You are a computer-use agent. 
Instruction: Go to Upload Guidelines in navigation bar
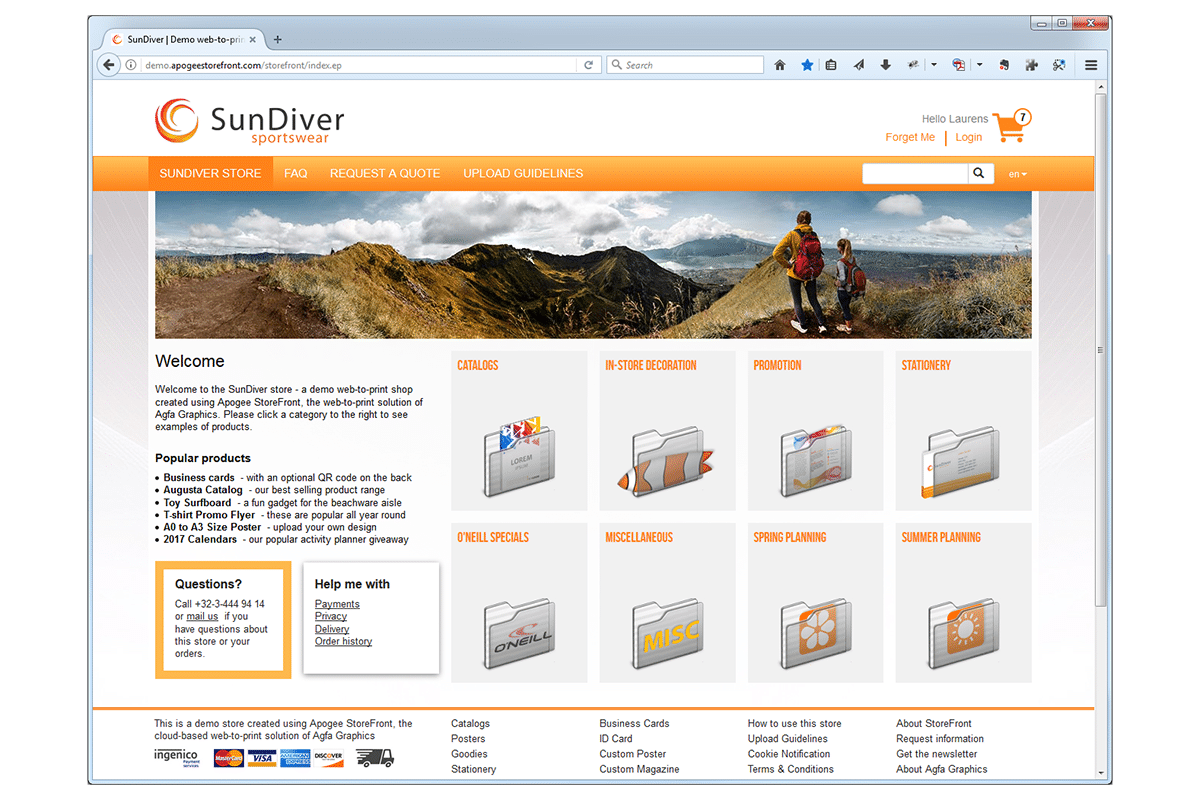coord(523,173)
